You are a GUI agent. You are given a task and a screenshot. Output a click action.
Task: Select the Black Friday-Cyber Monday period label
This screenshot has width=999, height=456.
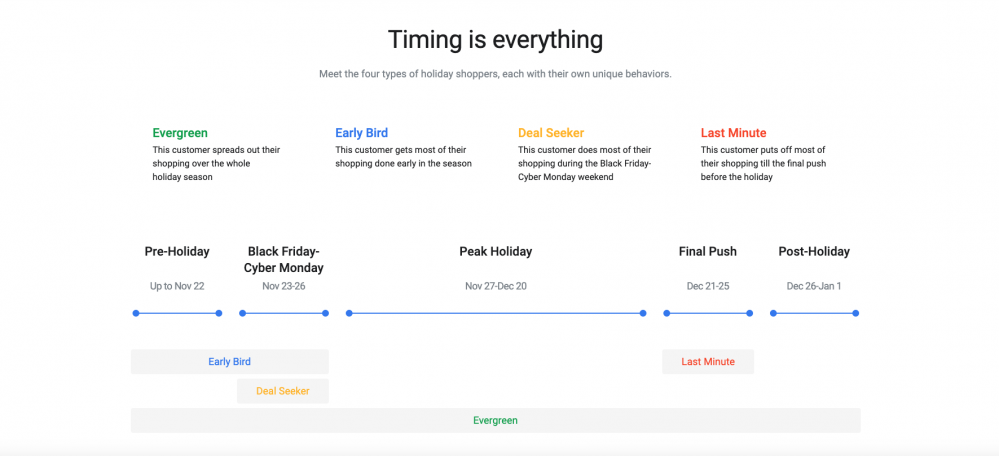(284, 260)
